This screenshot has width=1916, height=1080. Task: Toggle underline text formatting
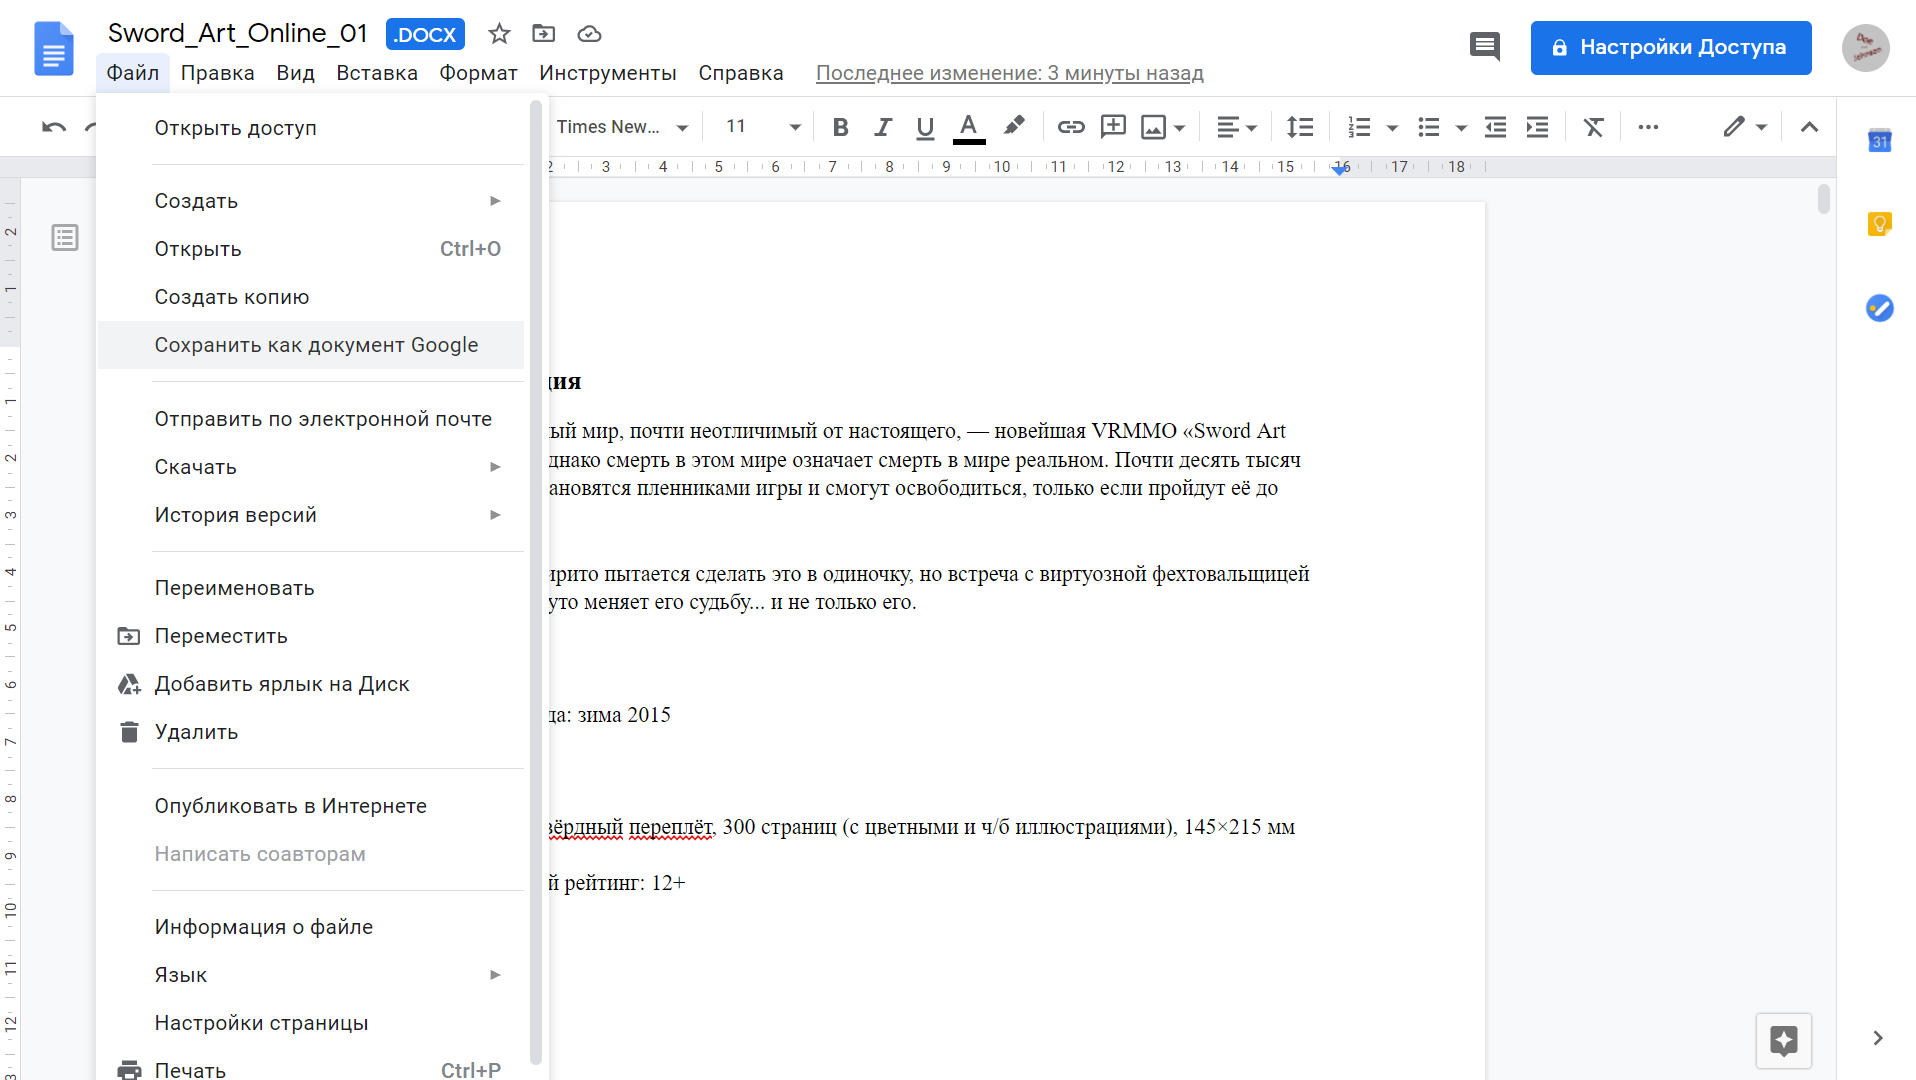[x=925, y=127]
